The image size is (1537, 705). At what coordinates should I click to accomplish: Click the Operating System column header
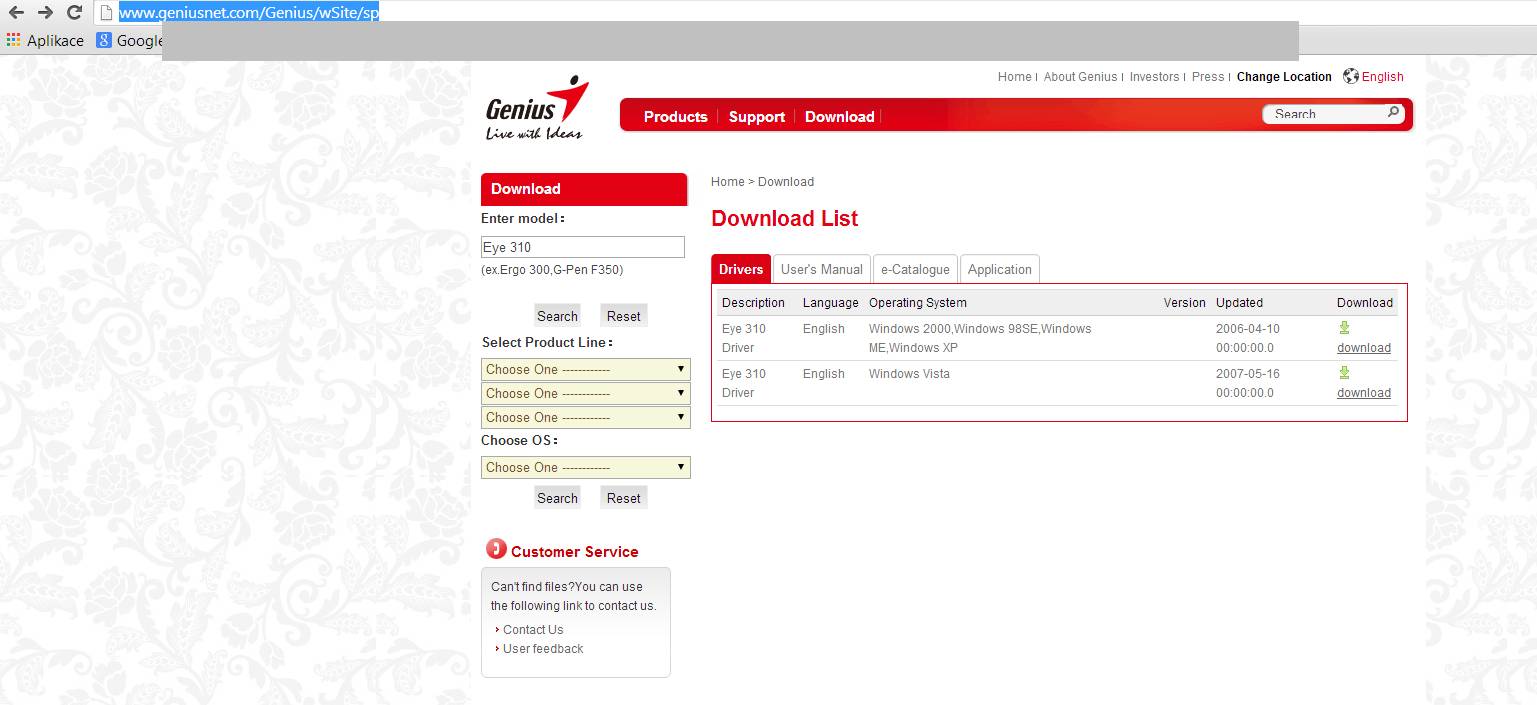click(x=918, y=303)
